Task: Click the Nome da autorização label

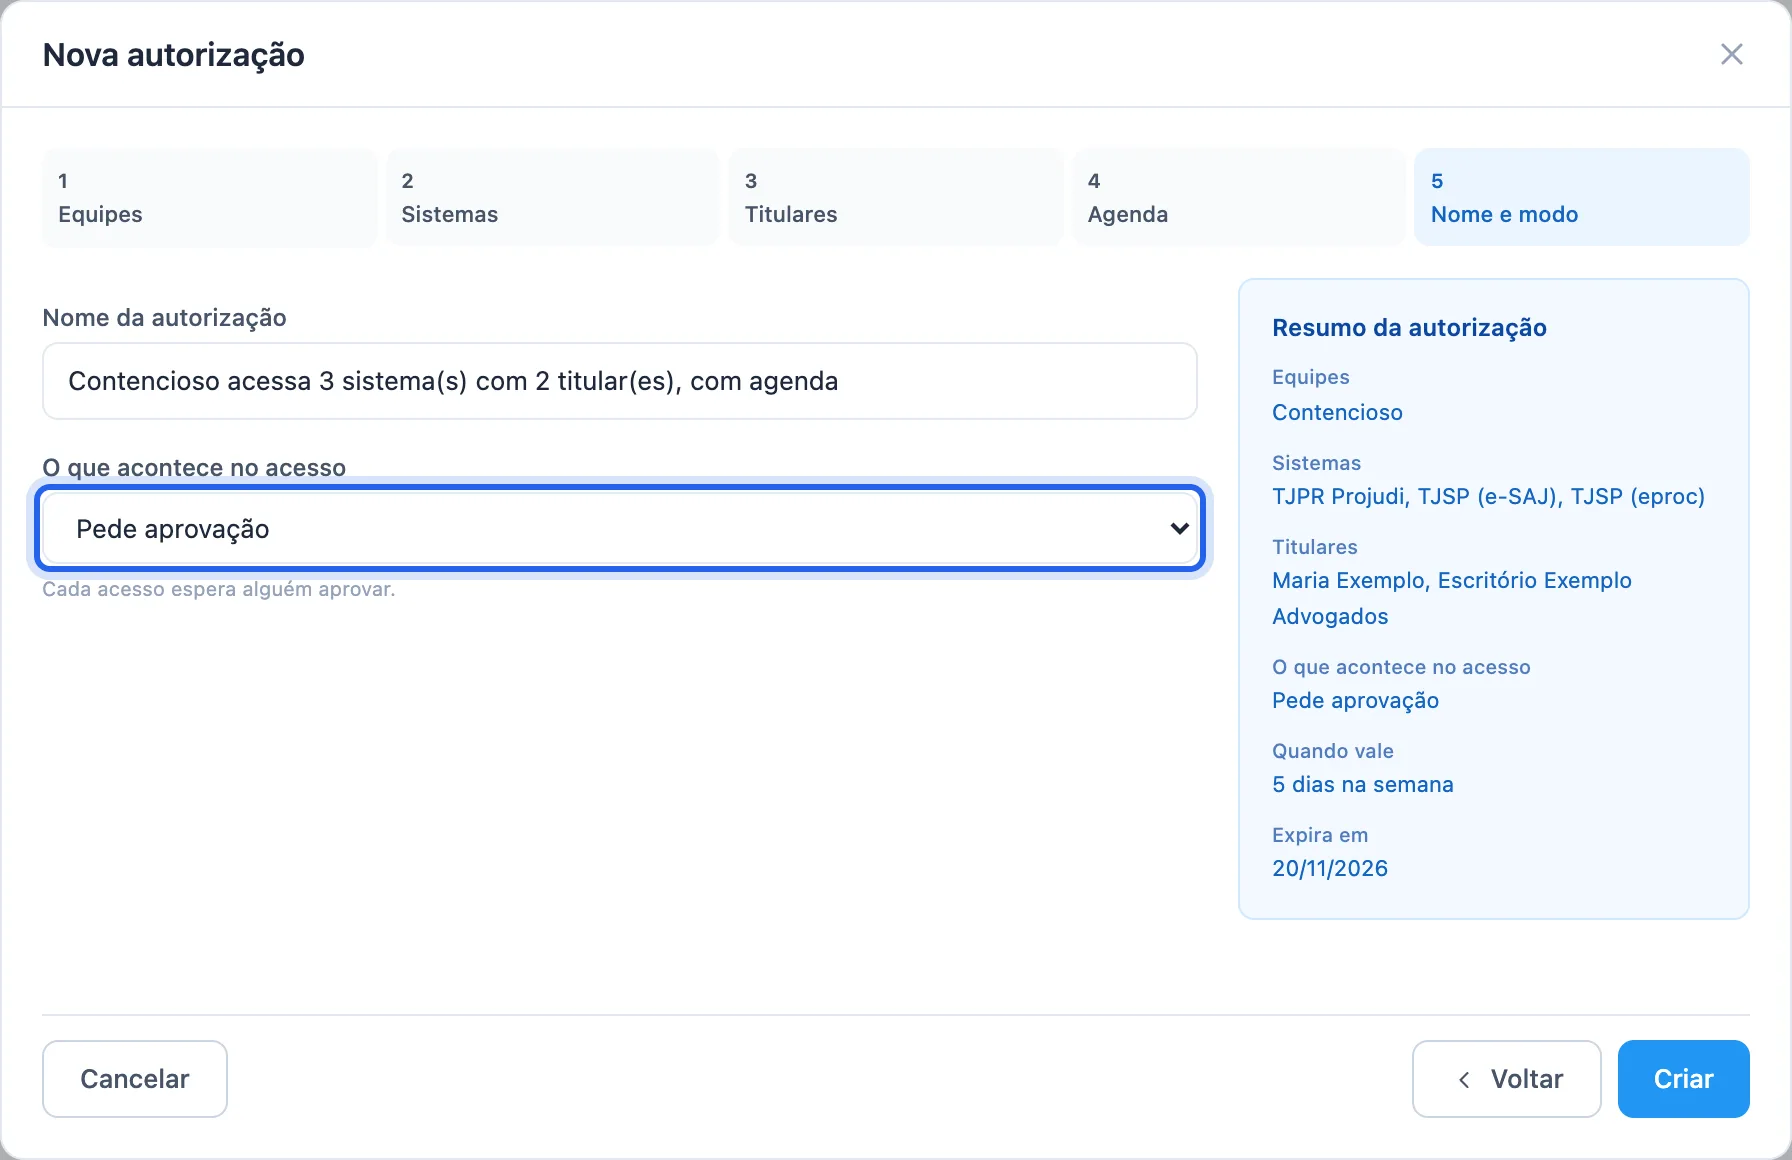Action: [x=164, y=318]
